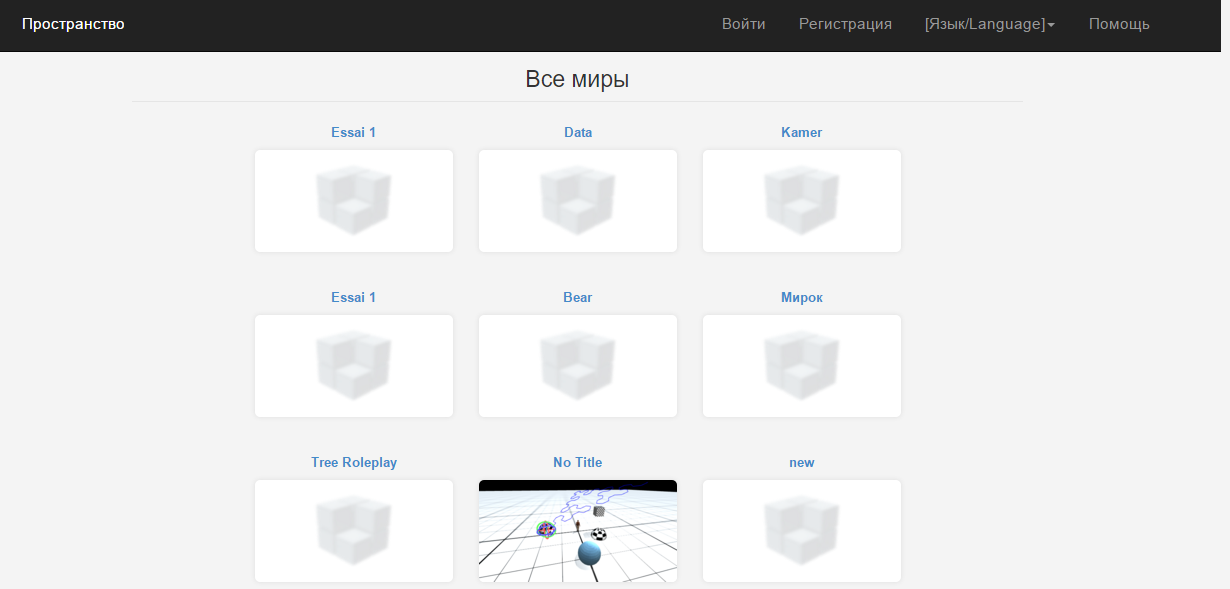Open the Регистрация sign-up page
This screenshot has width=1230, height=589.
pyautogui.click(x=845, y=24)
